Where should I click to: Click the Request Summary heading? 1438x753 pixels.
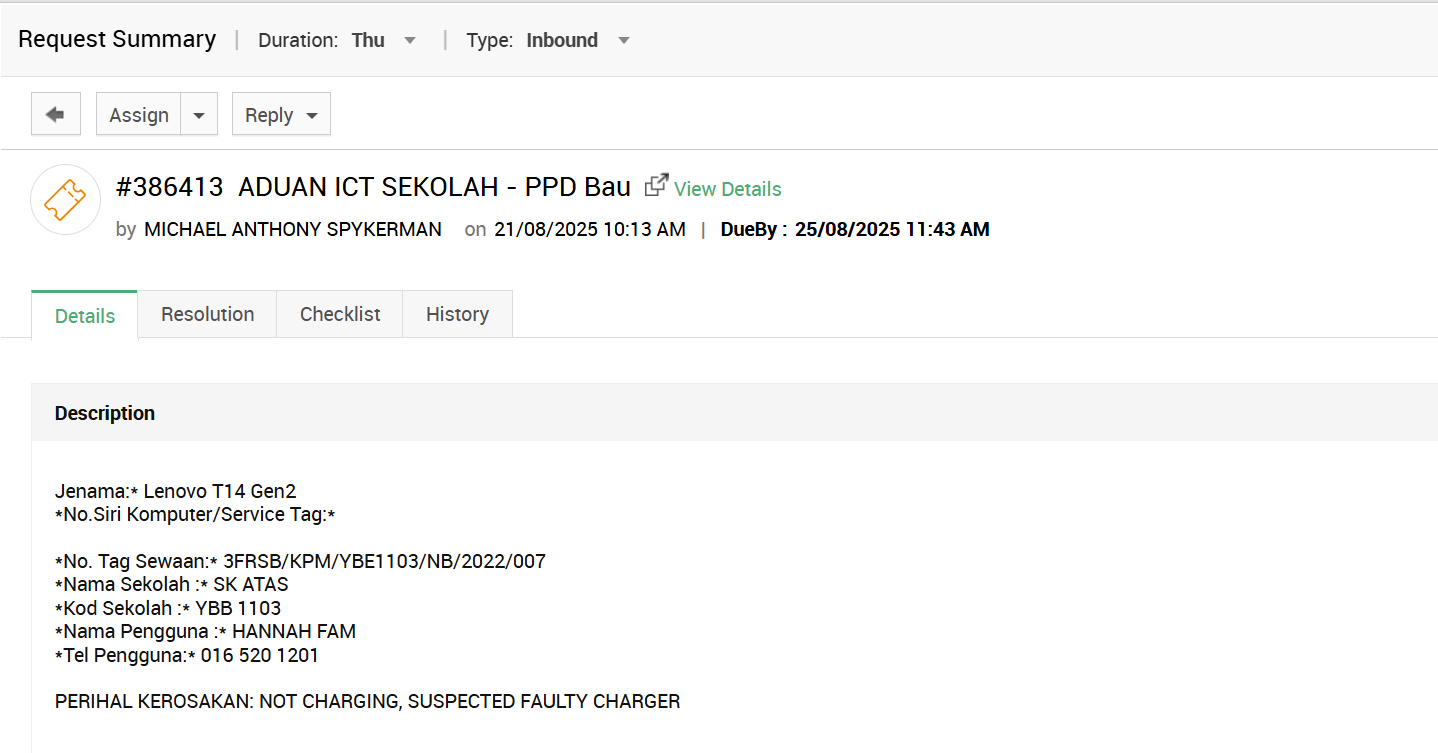(x=117, y=39)
